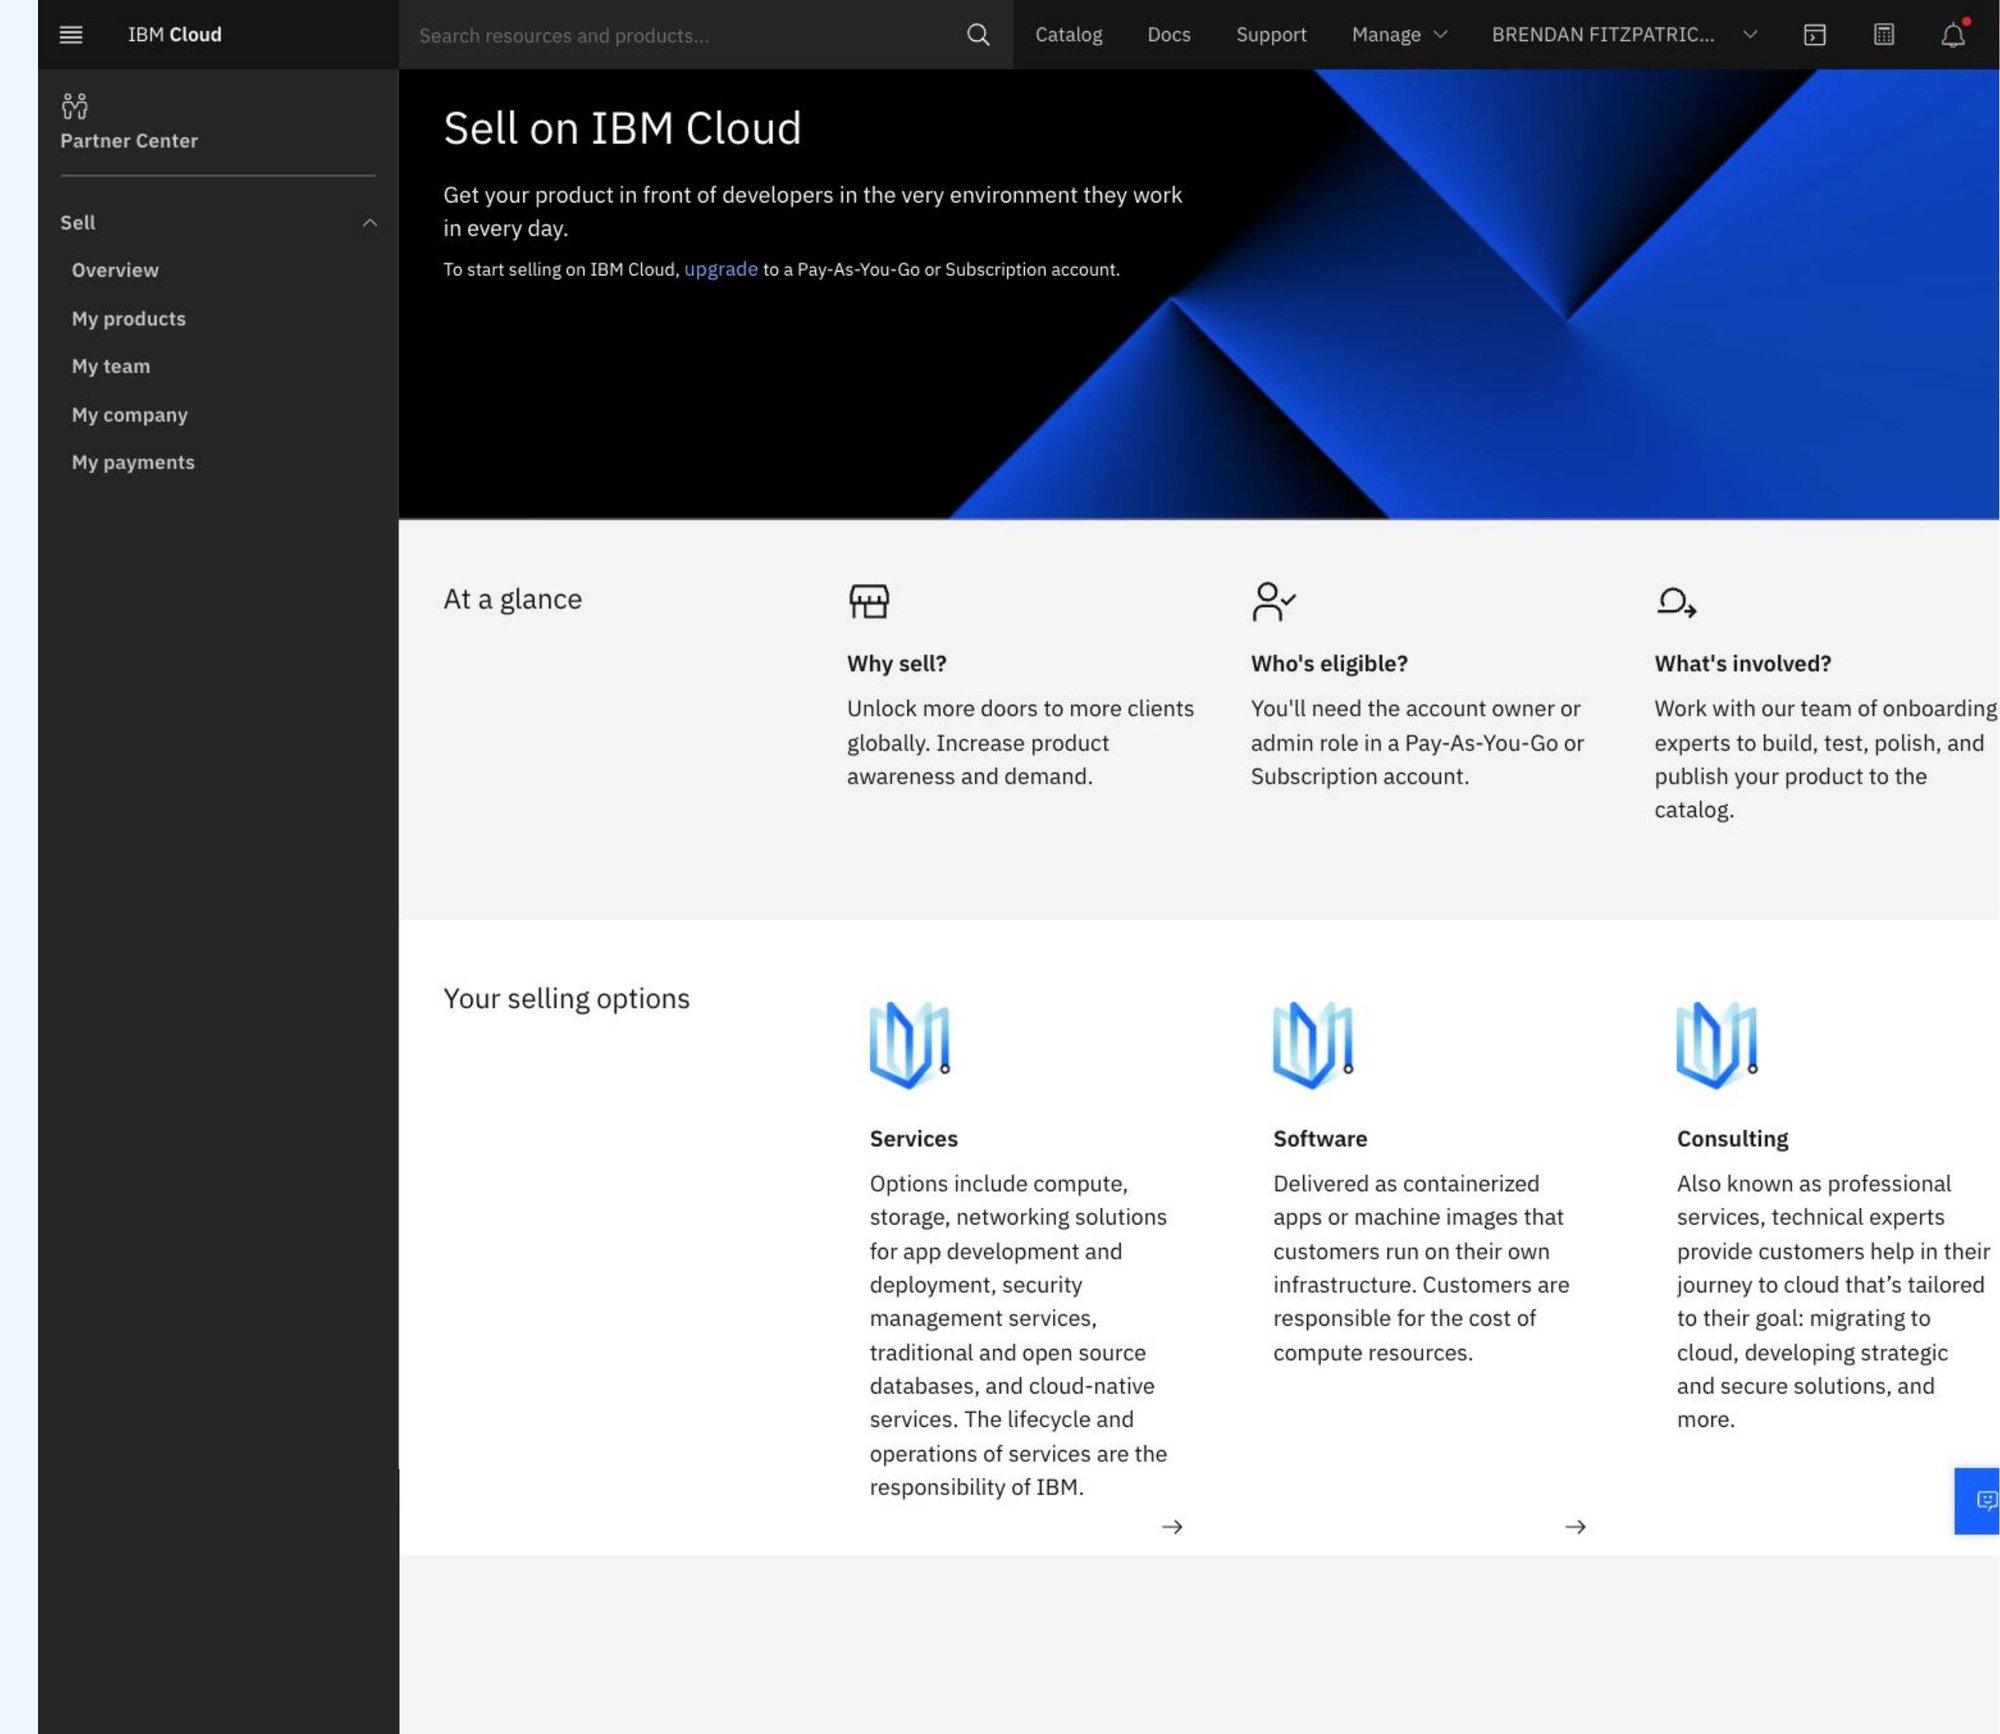Click the Who's eligible user icon
This screenshot has width=2000, height=1734.
[x=1273, y=602]
